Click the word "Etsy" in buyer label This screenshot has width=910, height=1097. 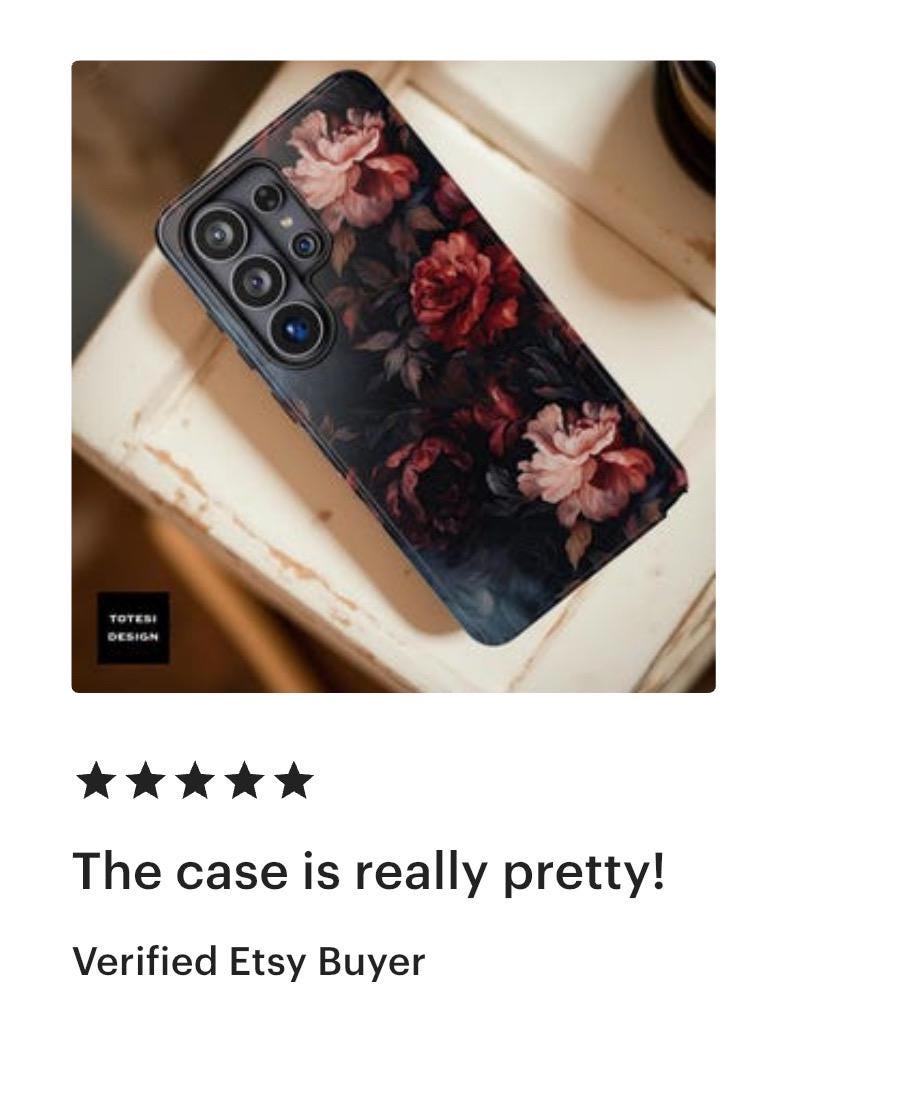(268, 961)
